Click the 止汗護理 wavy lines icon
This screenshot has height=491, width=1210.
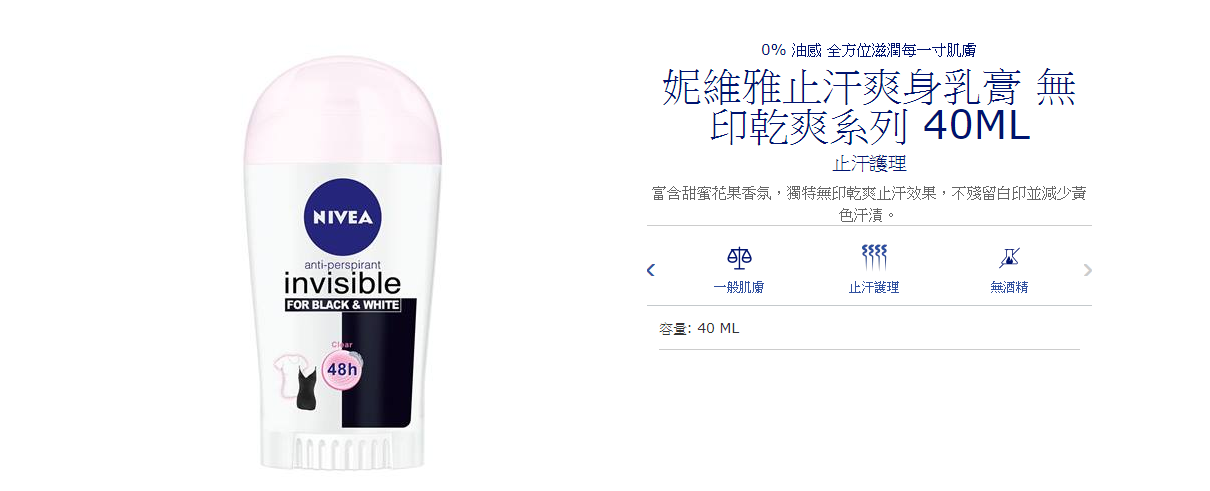[874, 259]
